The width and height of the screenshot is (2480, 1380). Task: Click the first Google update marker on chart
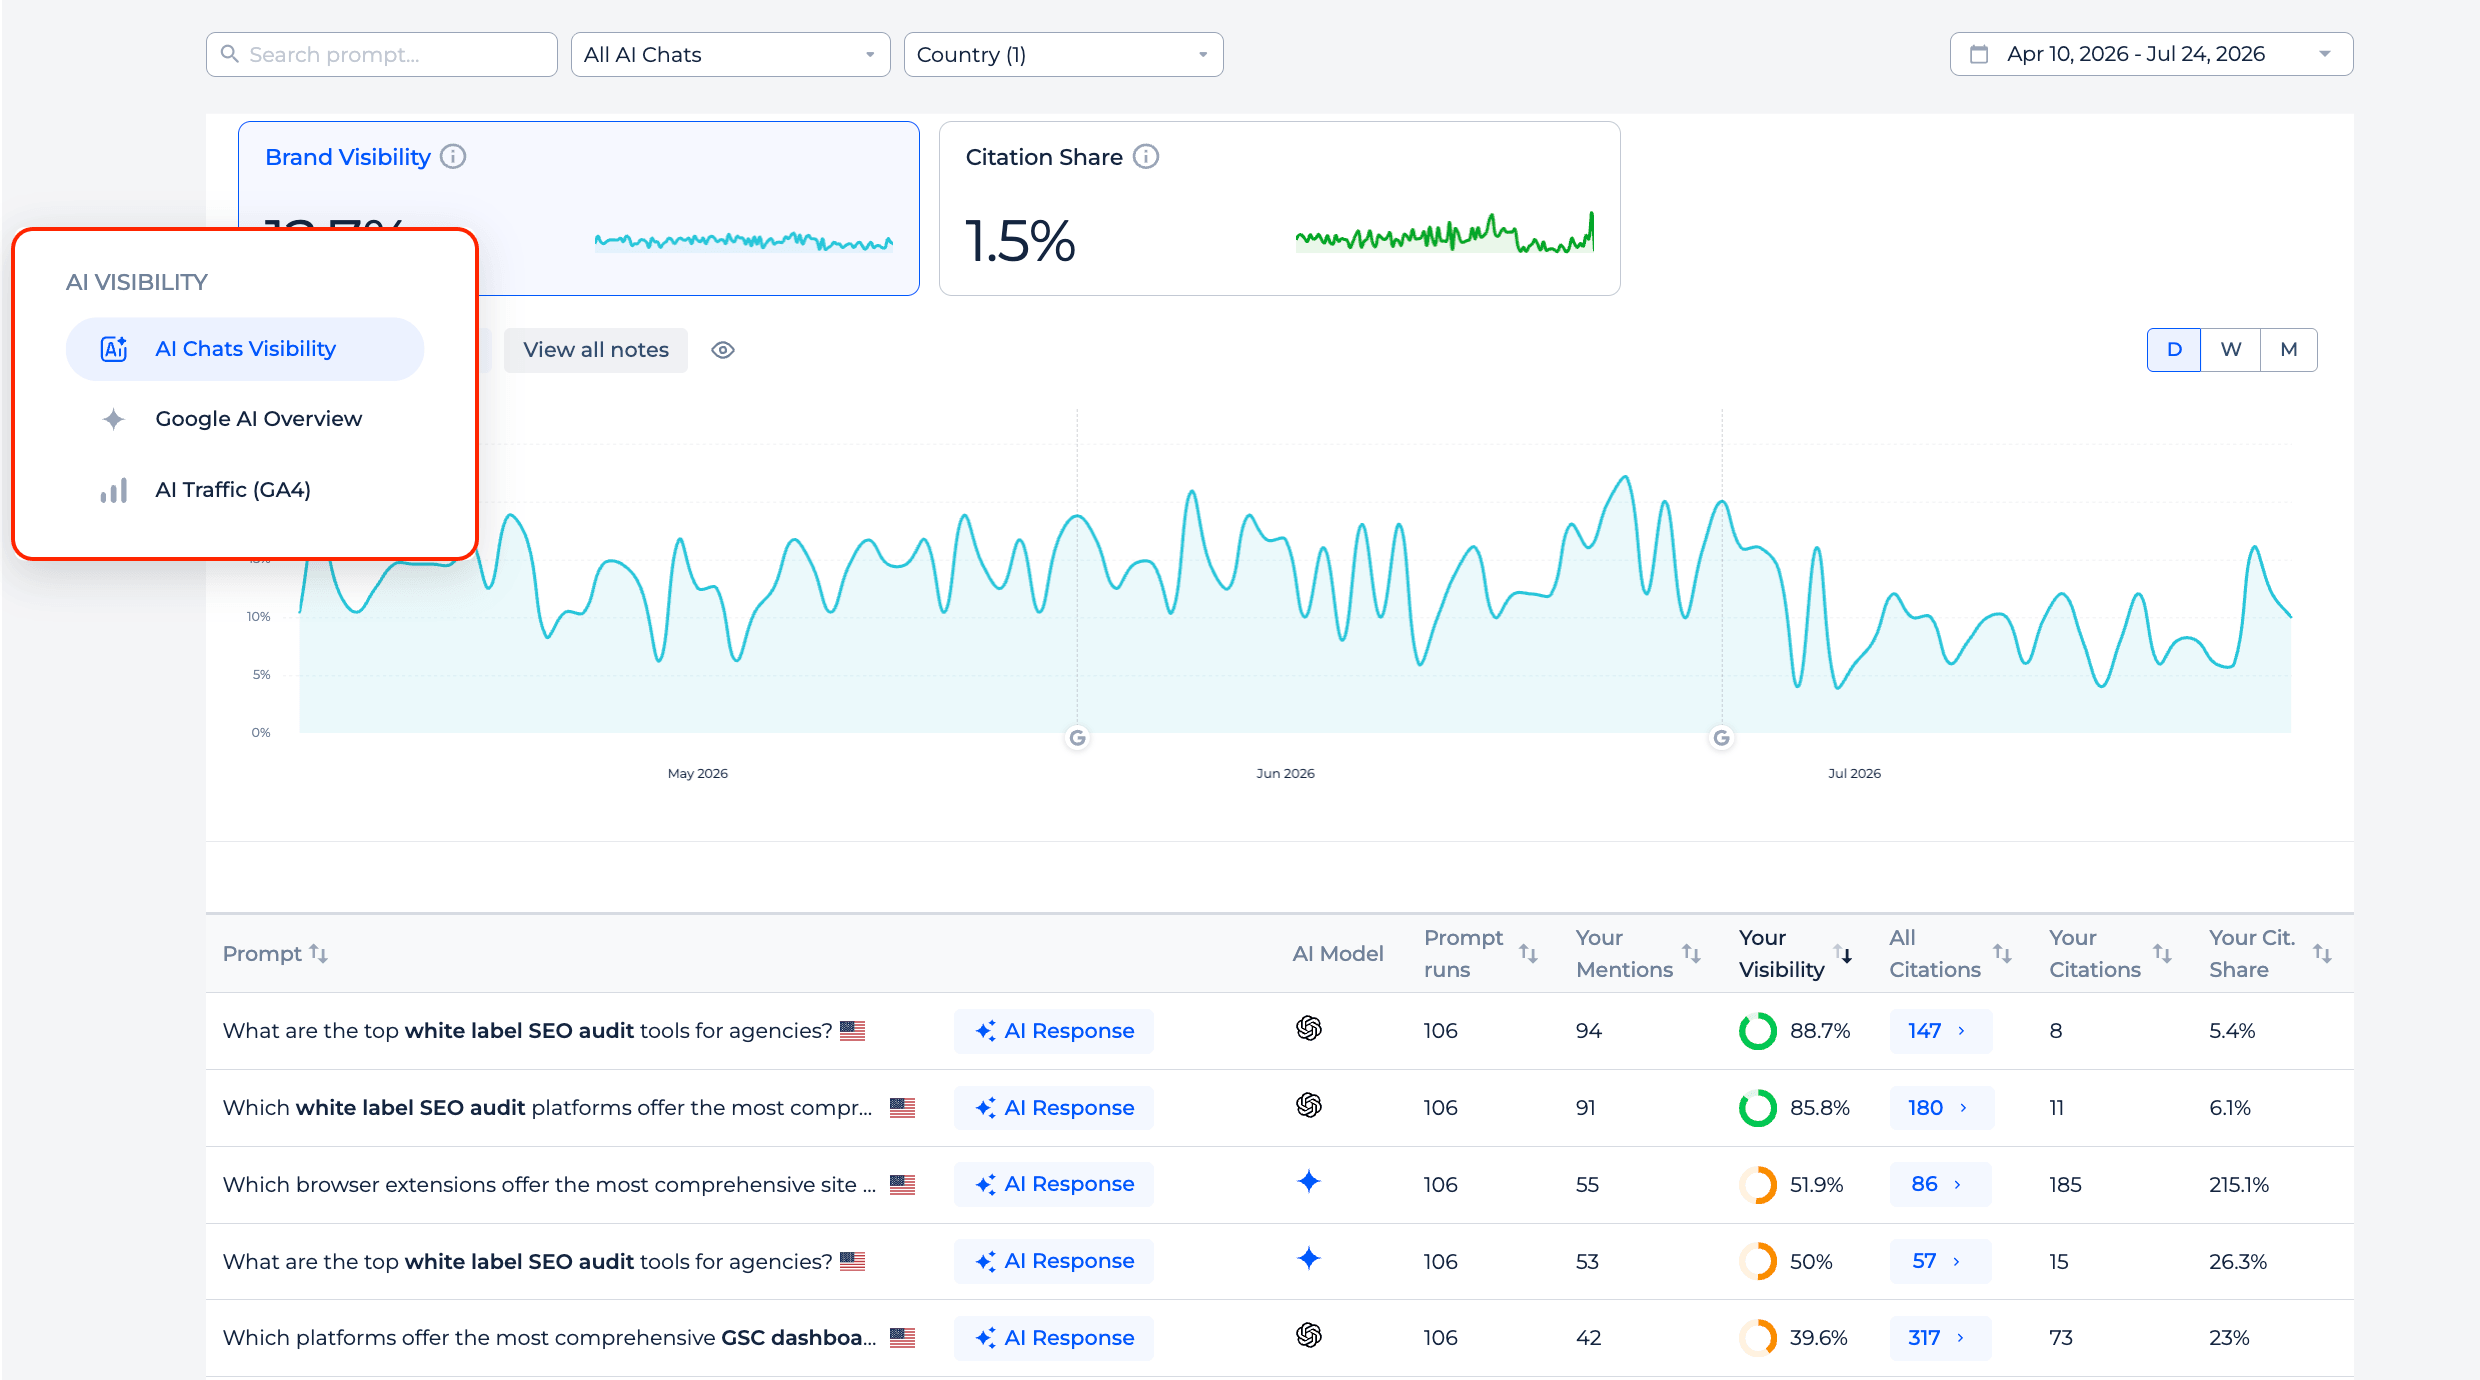click(1077, 738)
